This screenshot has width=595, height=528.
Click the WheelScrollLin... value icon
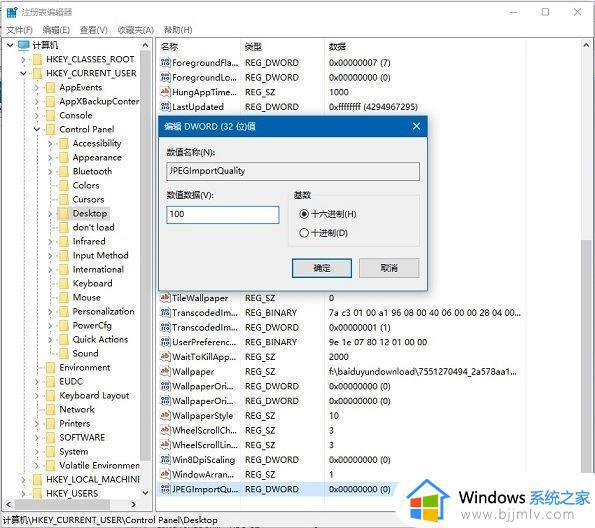tap(165, 445)
